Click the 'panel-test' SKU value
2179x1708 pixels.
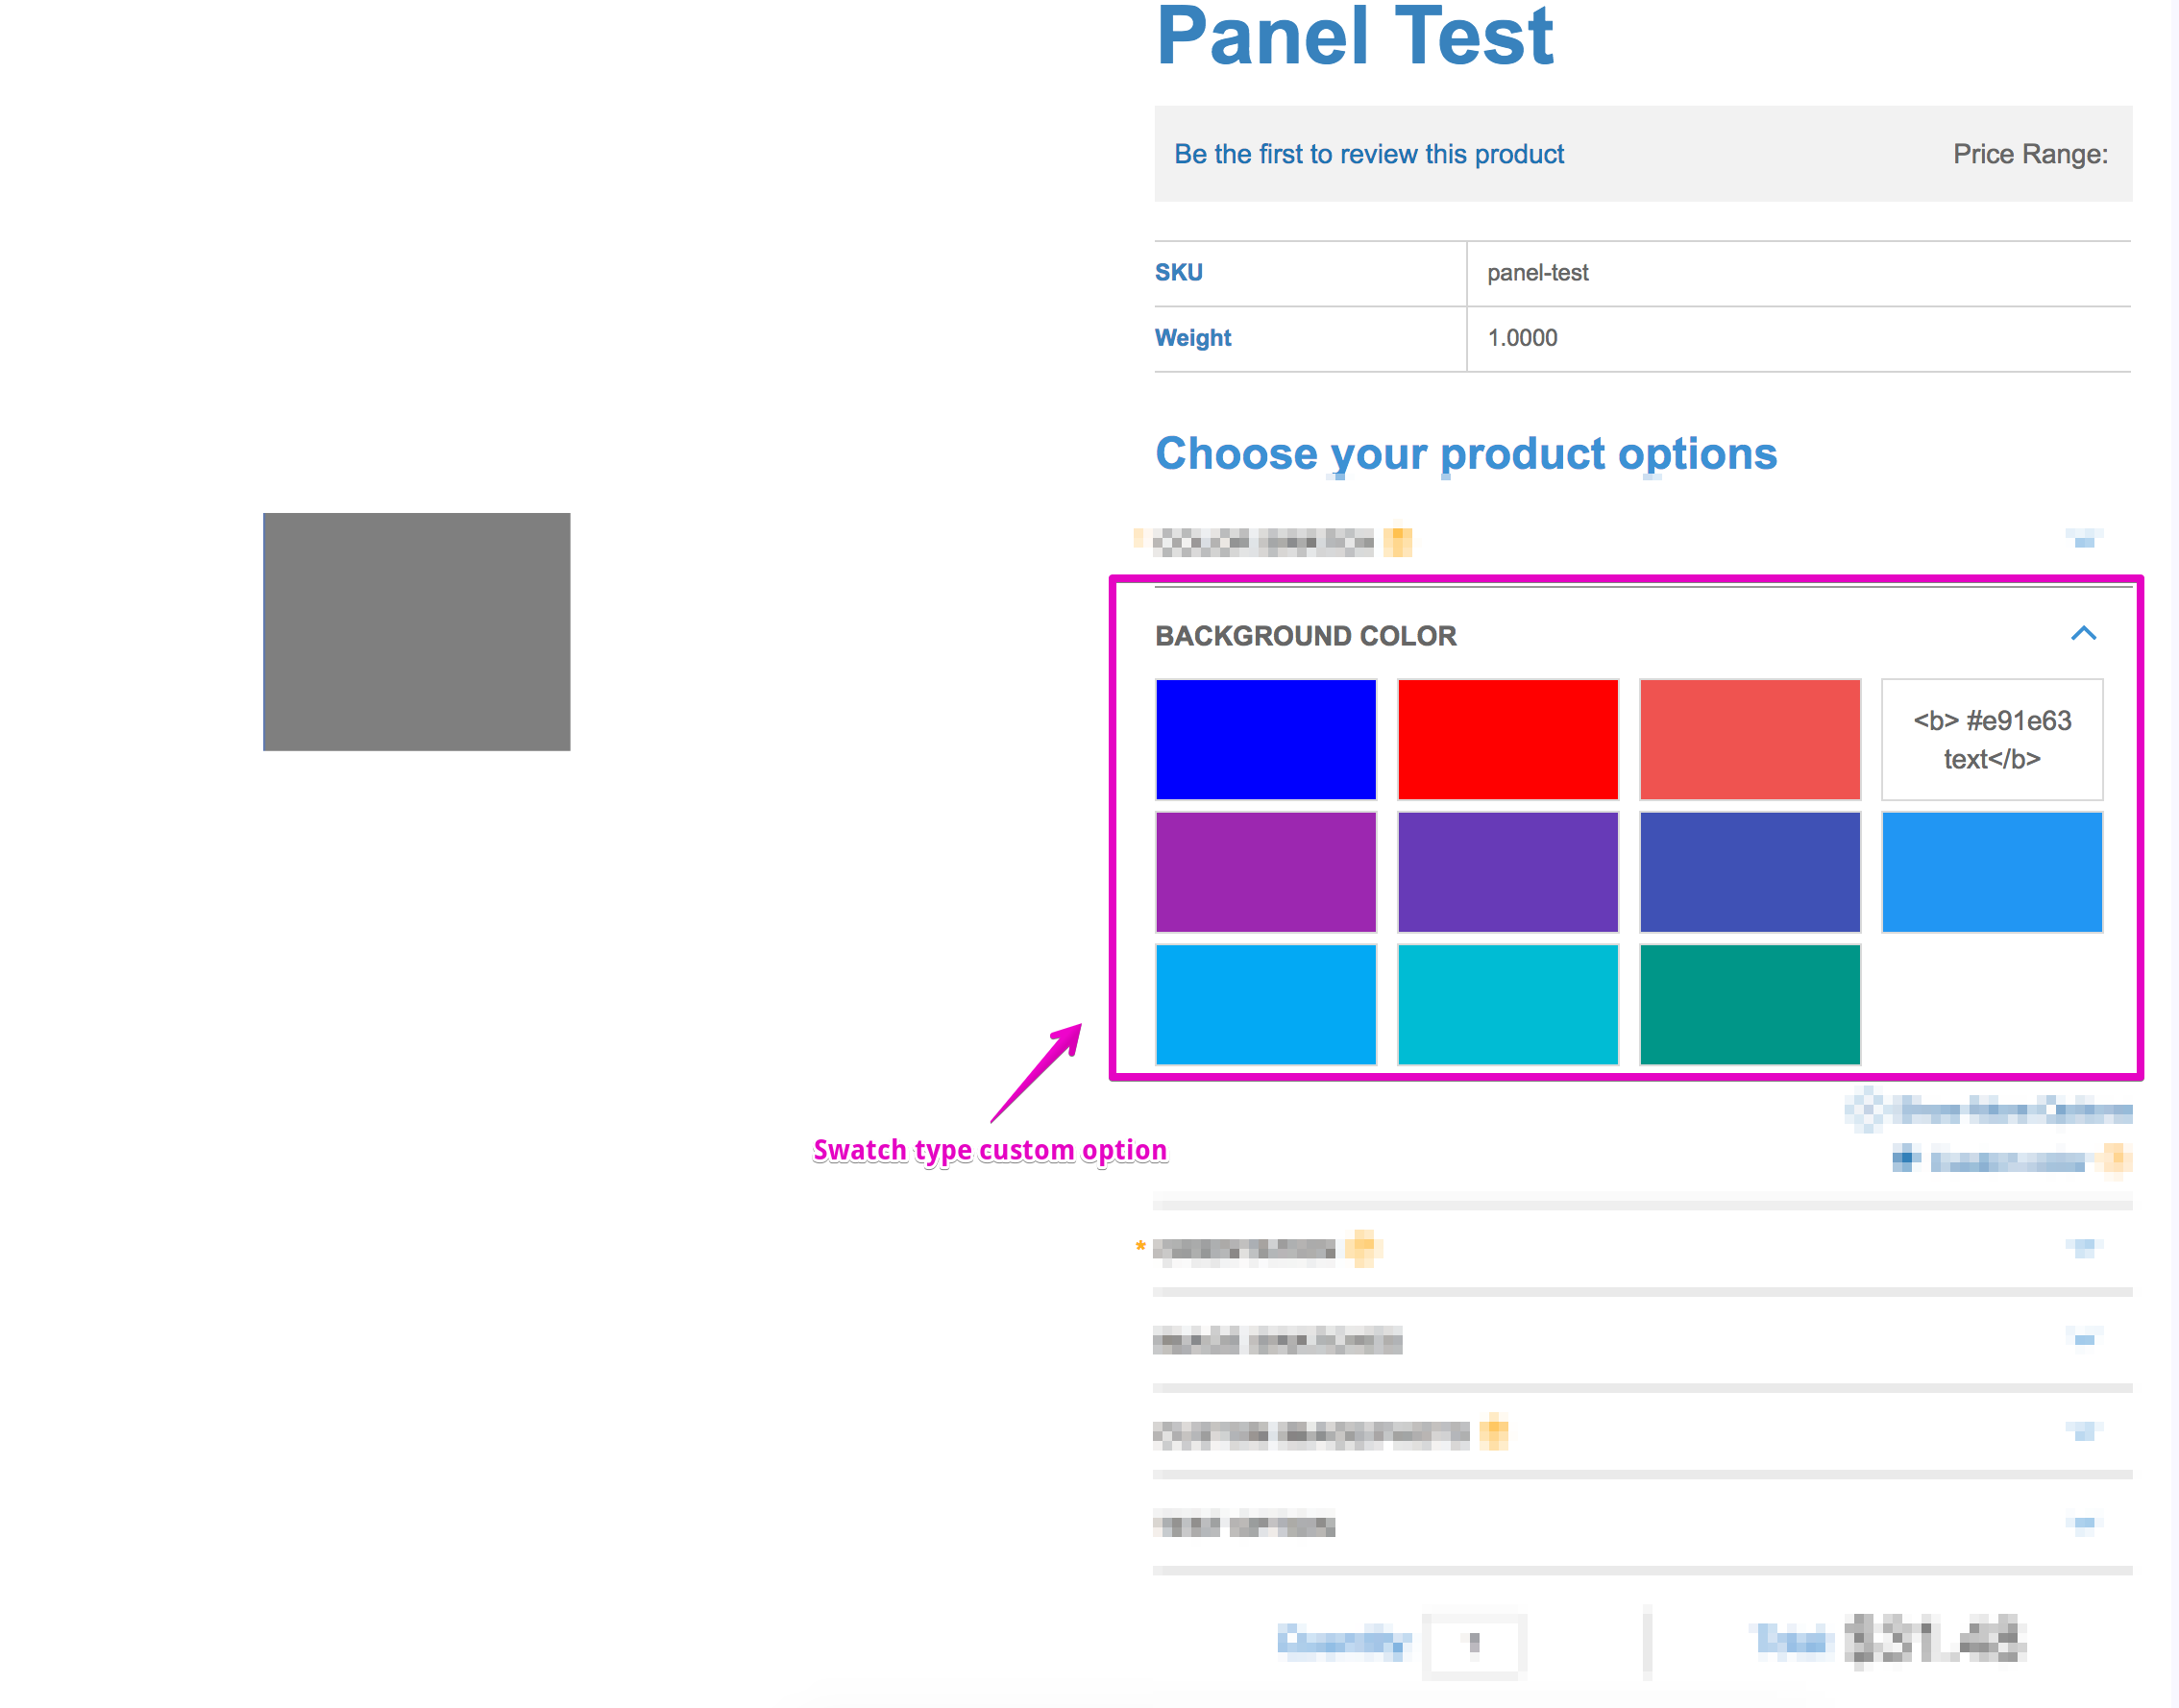[1537, 272]
